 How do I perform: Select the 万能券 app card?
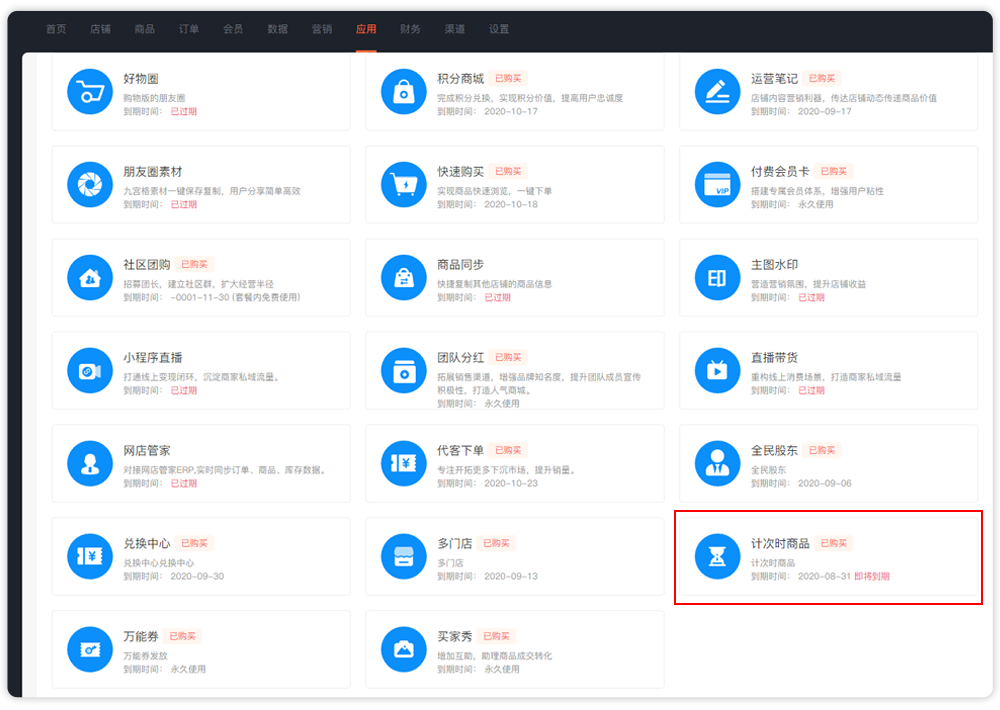click(x=200, y=650)
